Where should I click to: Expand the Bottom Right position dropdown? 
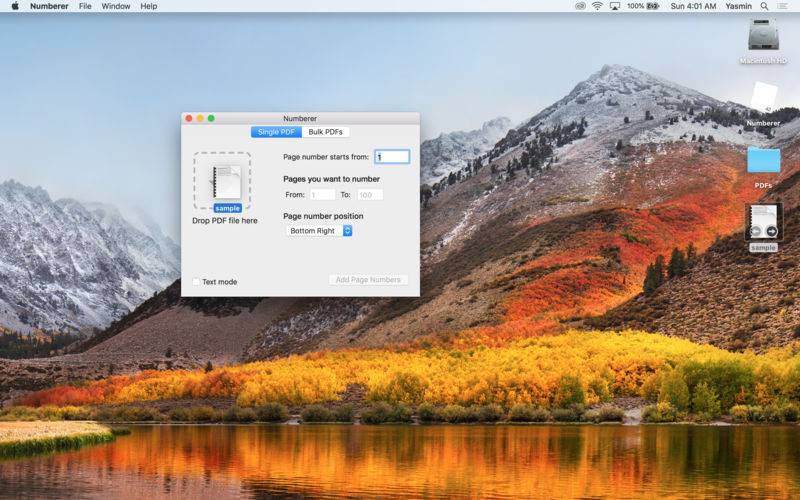pyautogui.click(x=319, y=231)
